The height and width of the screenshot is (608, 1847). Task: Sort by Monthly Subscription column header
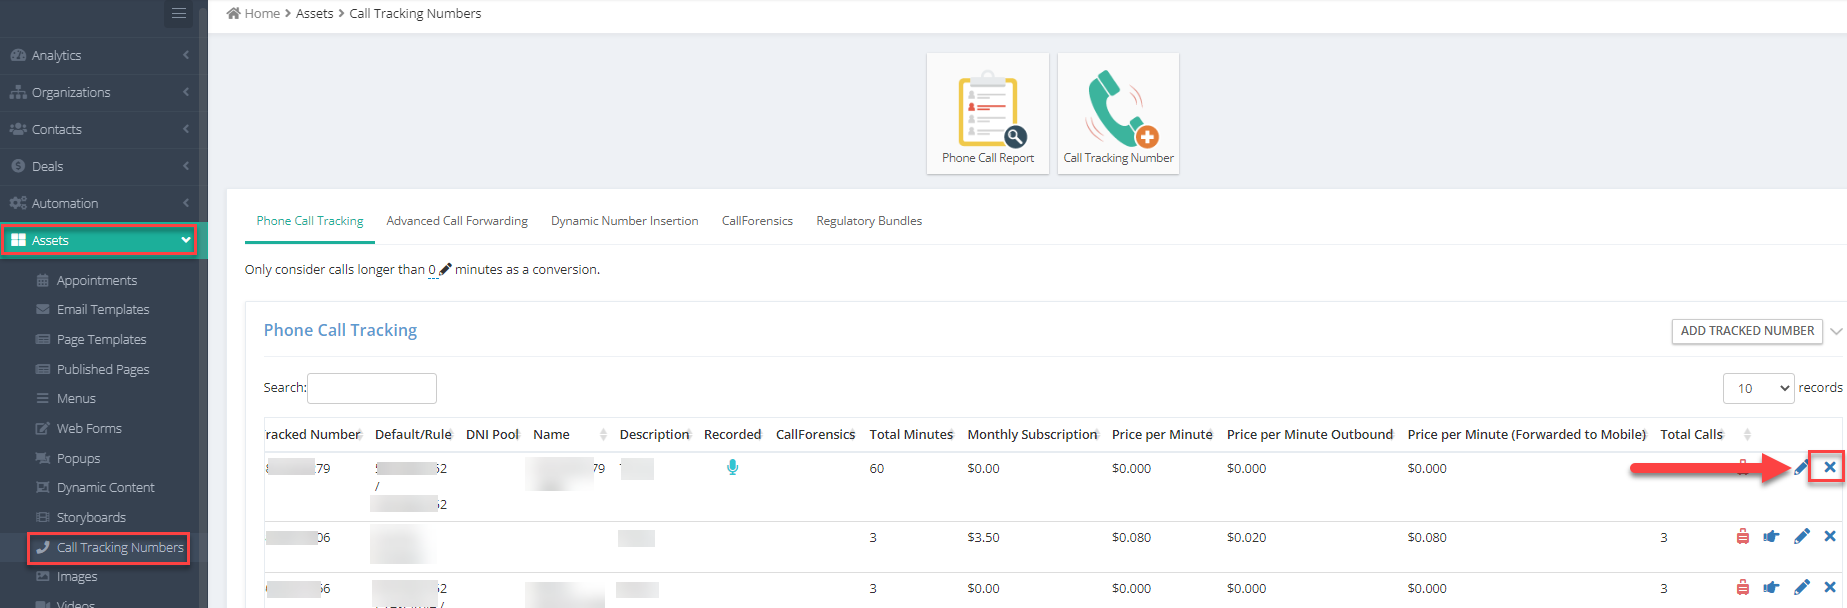pyautogui.click(x=1033, y=434)
